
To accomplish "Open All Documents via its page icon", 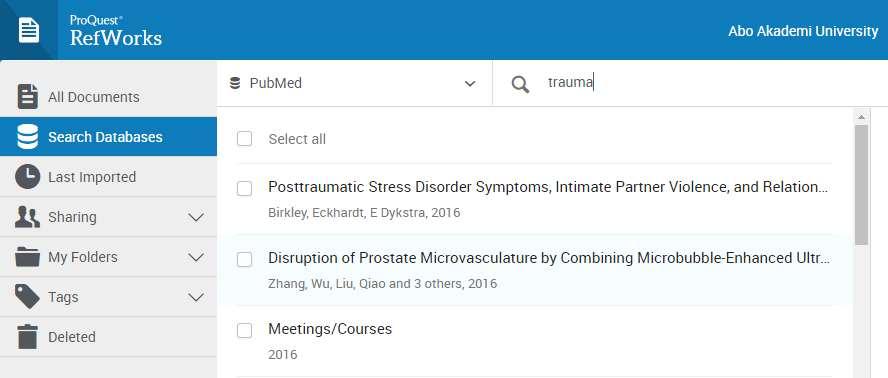I will pos(28,97).
